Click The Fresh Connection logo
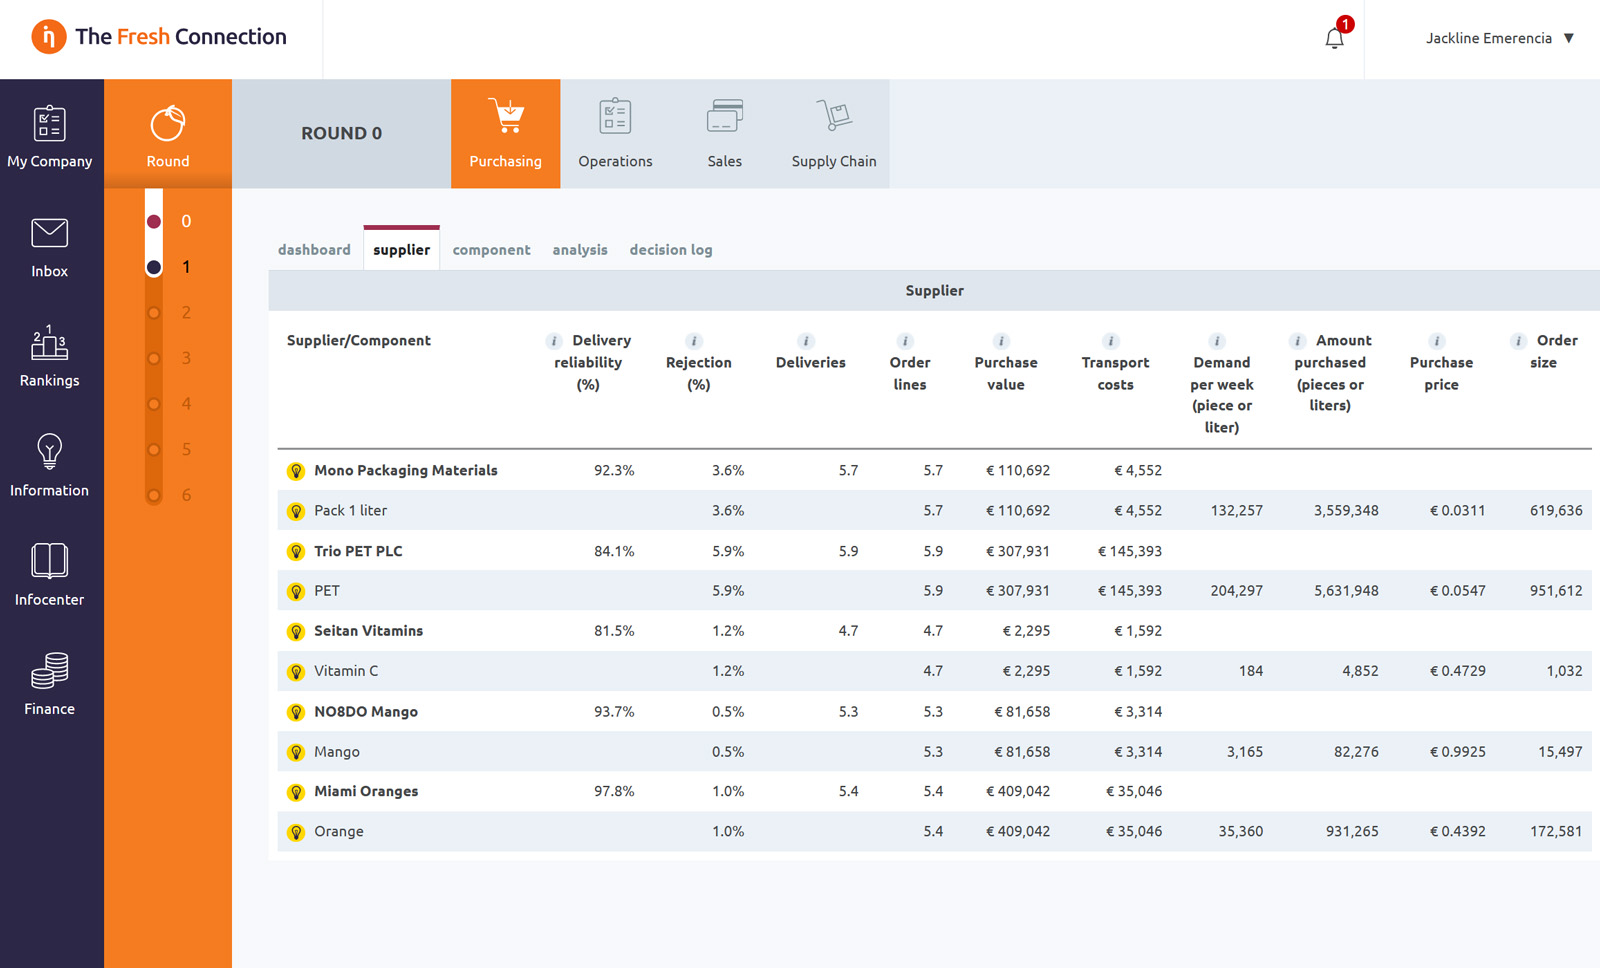The image size is (1600, 968). (x=159, y=37)
